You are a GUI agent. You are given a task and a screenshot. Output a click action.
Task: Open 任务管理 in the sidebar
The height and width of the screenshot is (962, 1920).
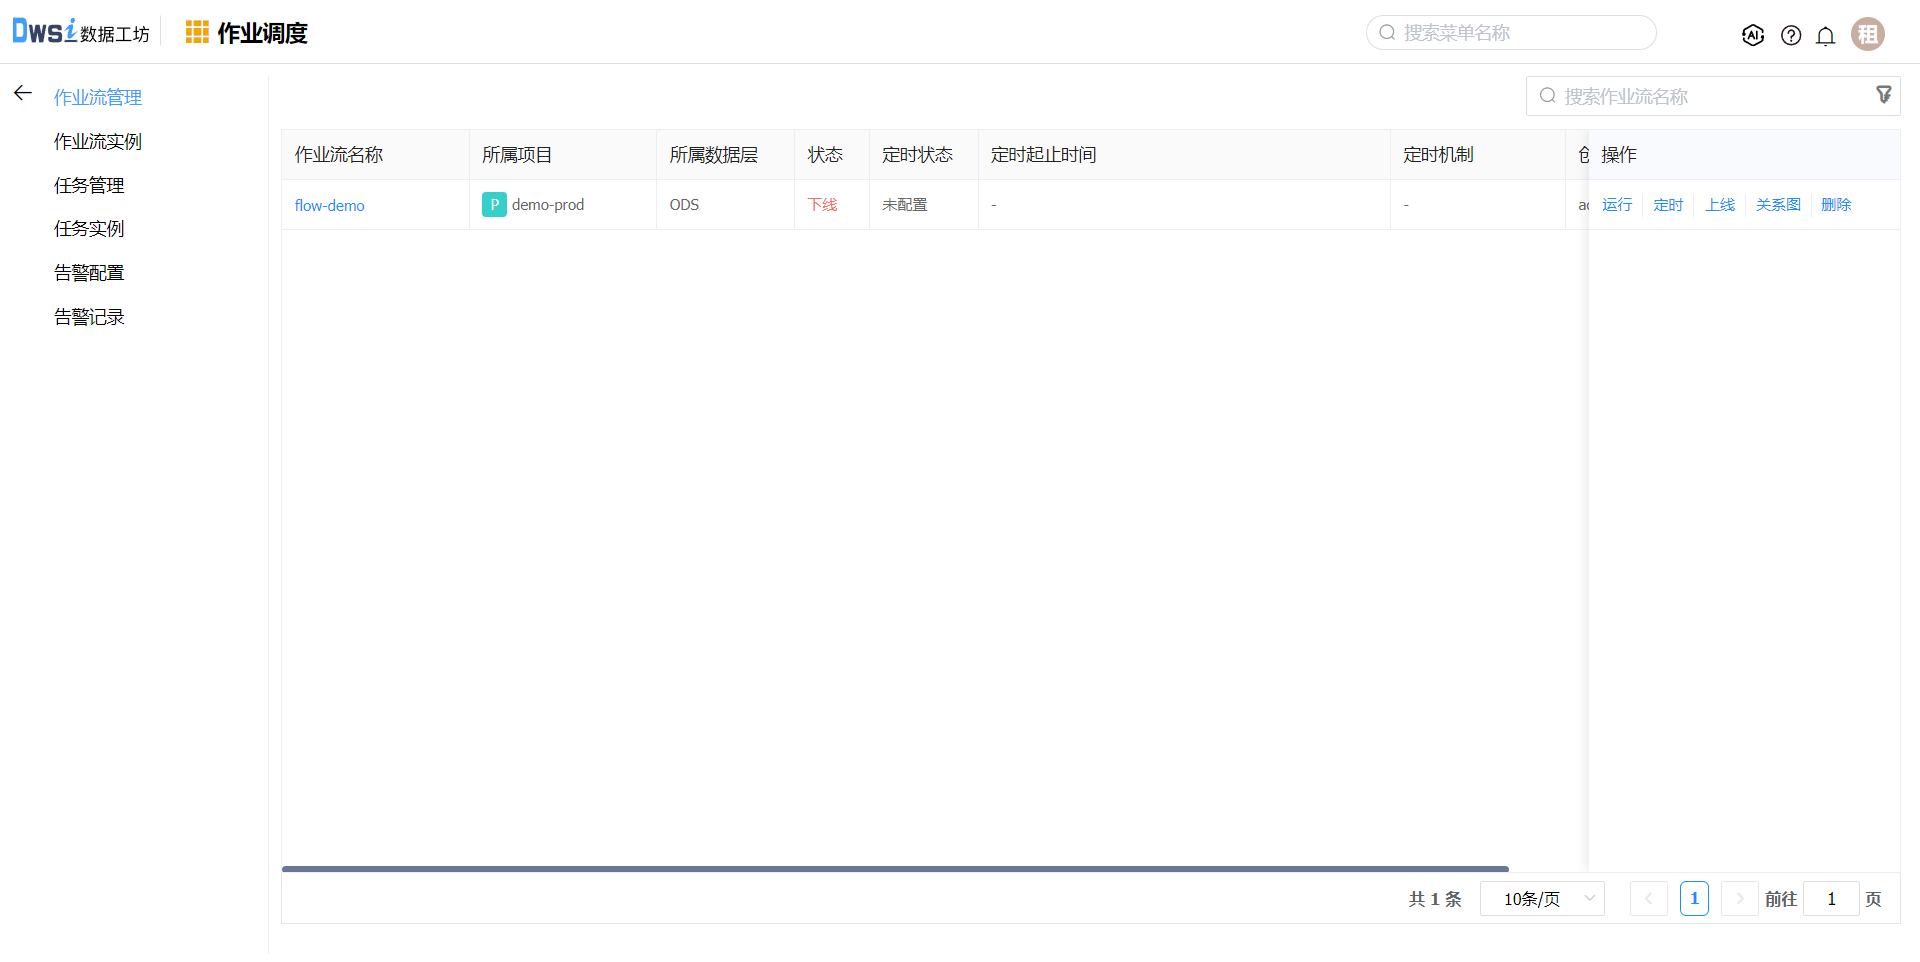[89, 186]
